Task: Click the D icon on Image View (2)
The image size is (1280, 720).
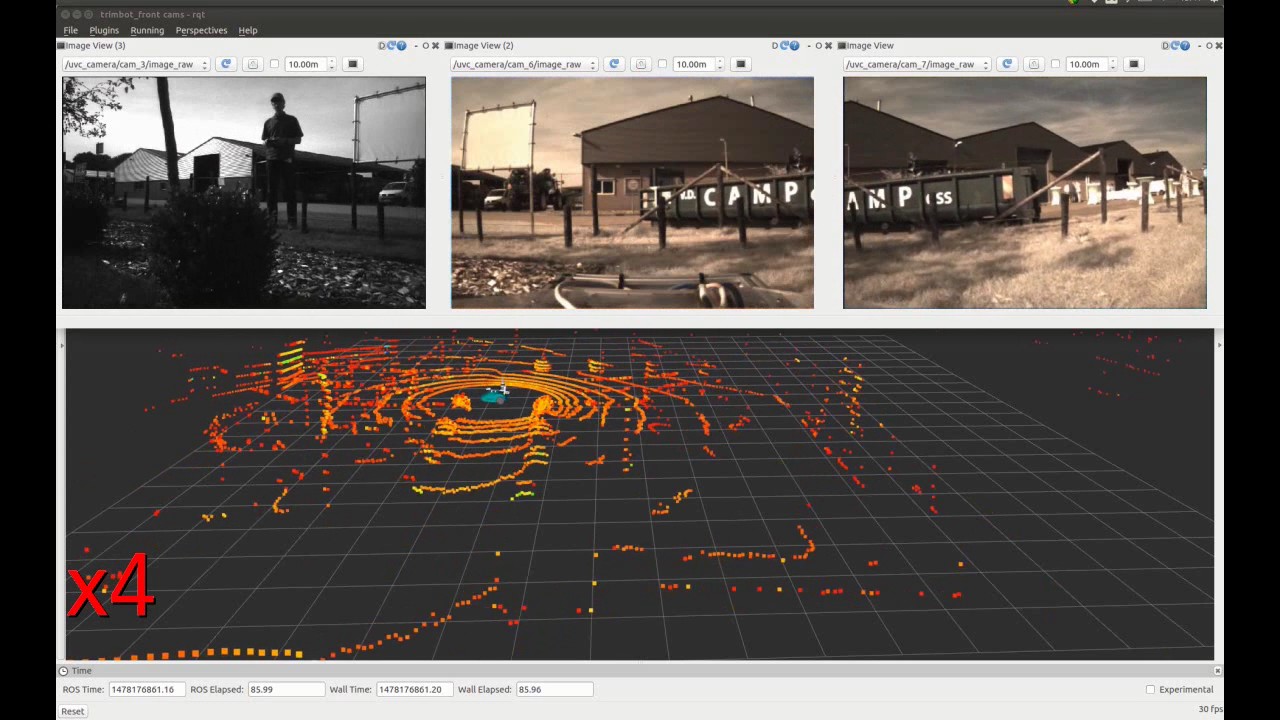Action: [775, 45]
